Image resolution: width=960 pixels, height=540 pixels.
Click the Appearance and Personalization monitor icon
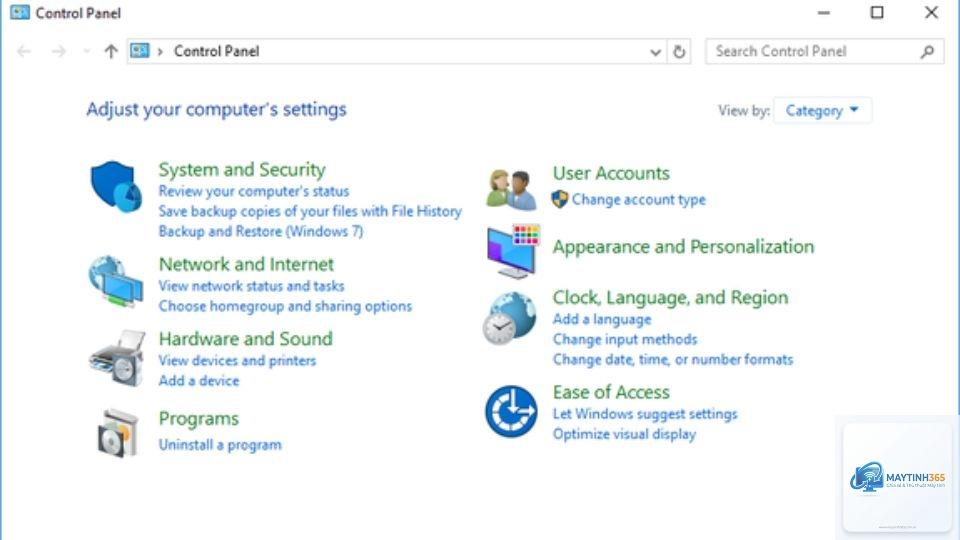tap(513, 251)
